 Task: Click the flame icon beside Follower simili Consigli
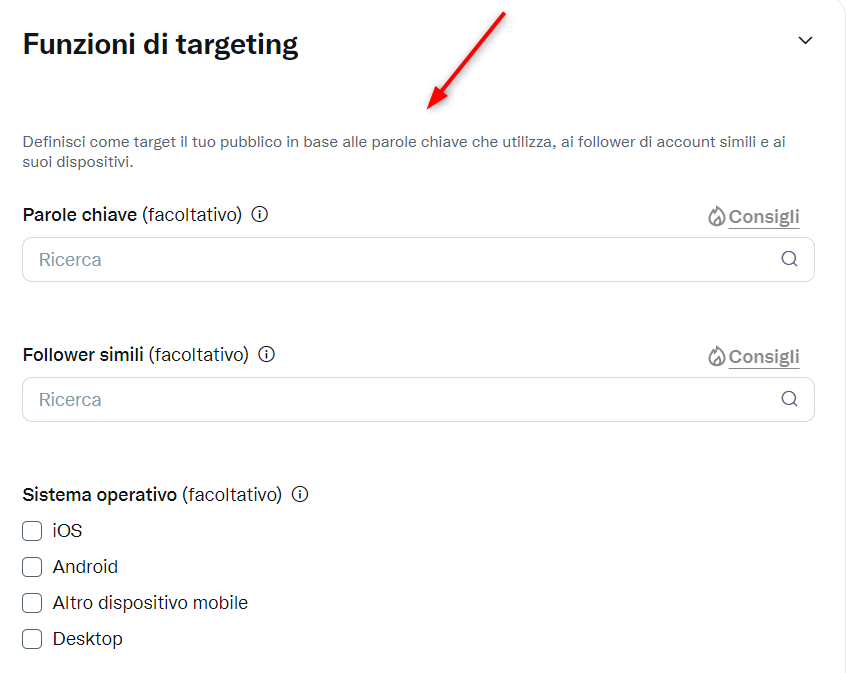click(716, 356)
